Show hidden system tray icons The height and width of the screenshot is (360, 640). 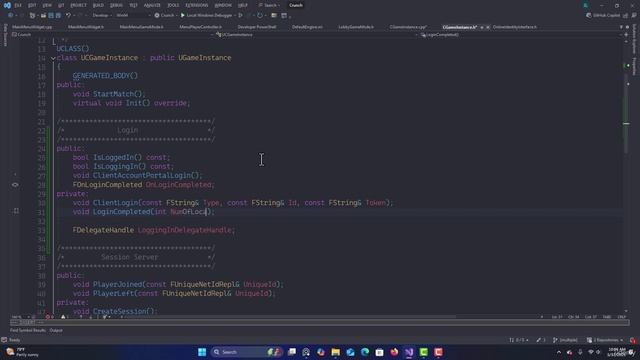point(559,352)
